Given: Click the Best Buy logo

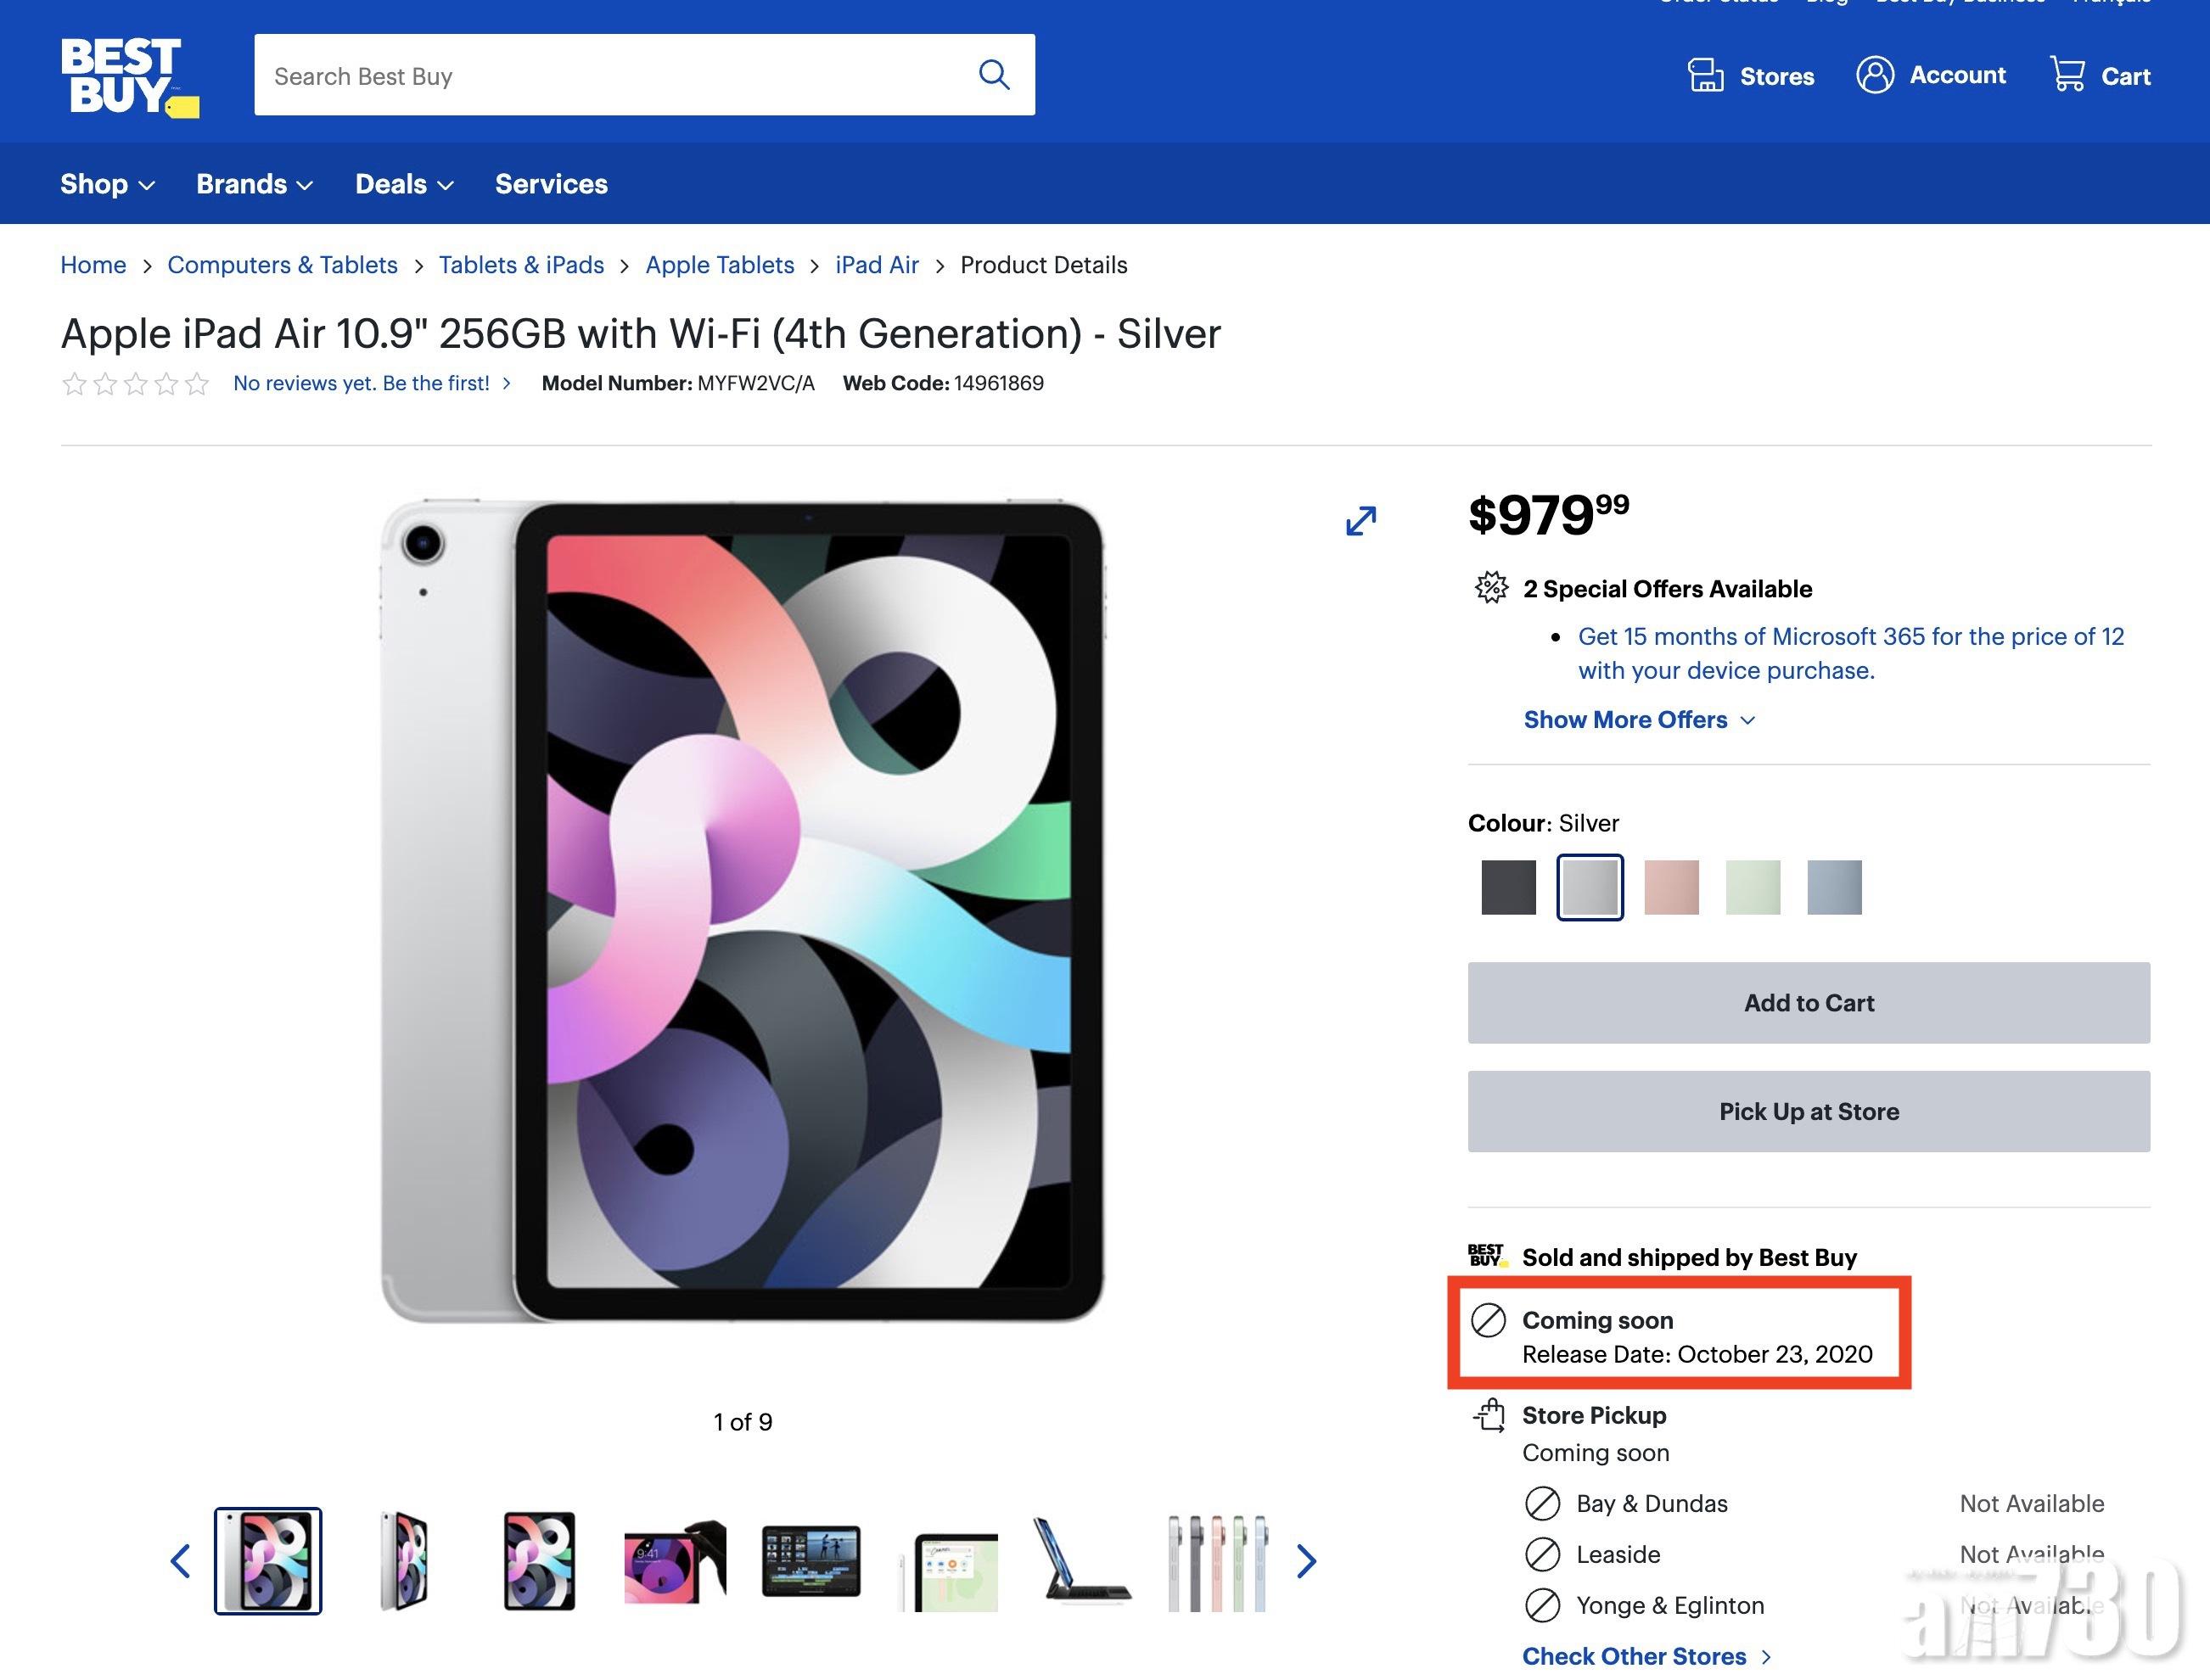Looking at the screenshot, I should 128,76.
